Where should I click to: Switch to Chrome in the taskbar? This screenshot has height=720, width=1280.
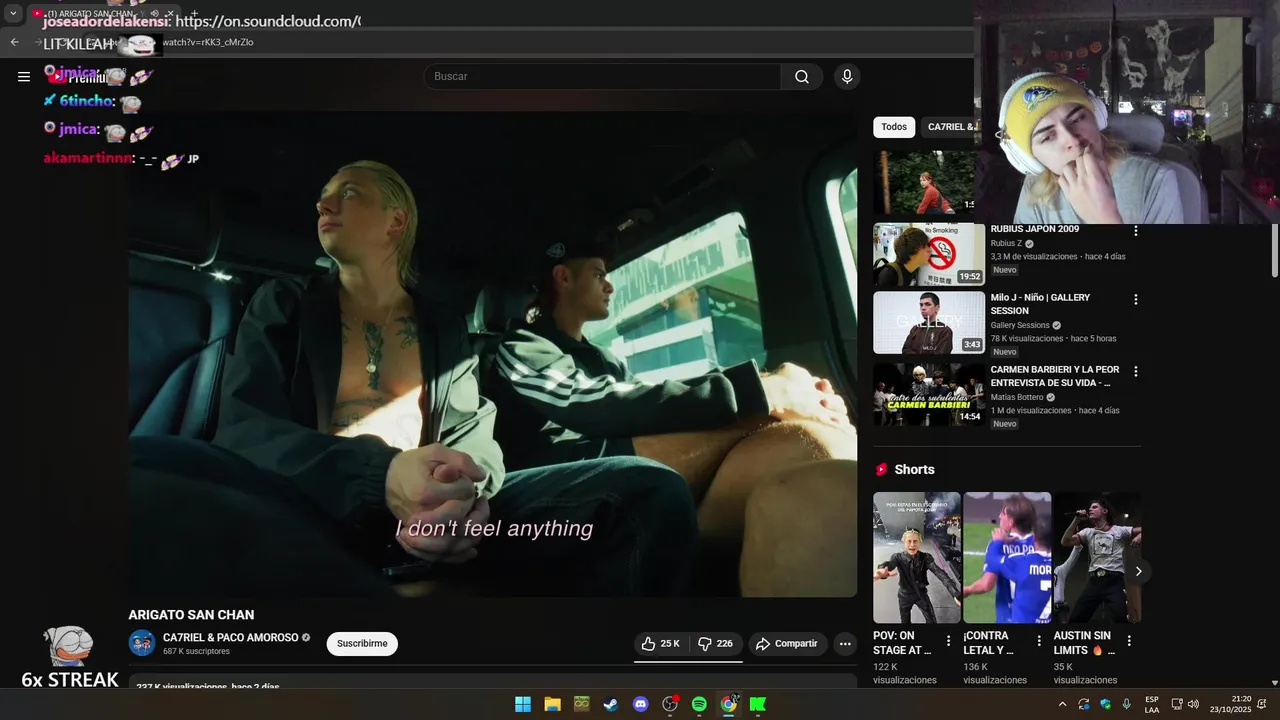(729, 704)
